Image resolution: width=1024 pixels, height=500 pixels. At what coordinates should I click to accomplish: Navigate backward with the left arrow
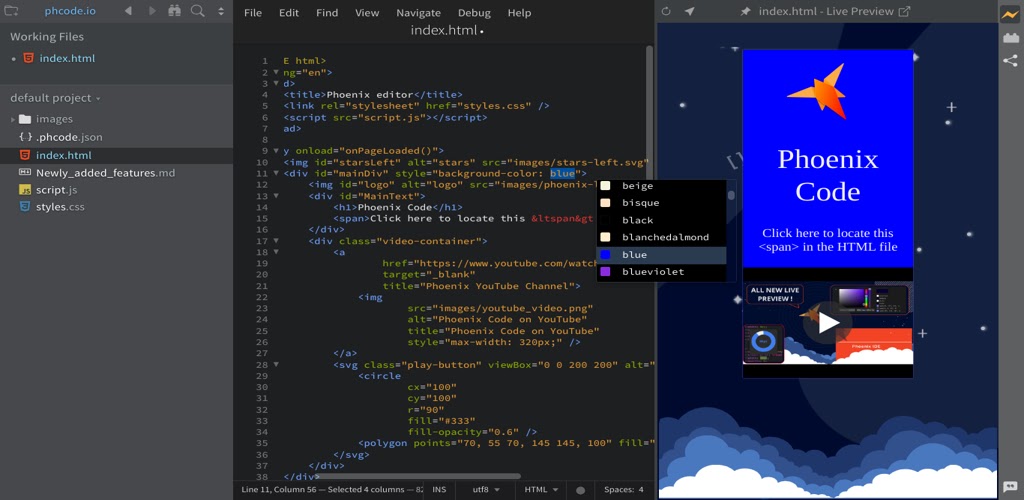click(x=128, y=12)
